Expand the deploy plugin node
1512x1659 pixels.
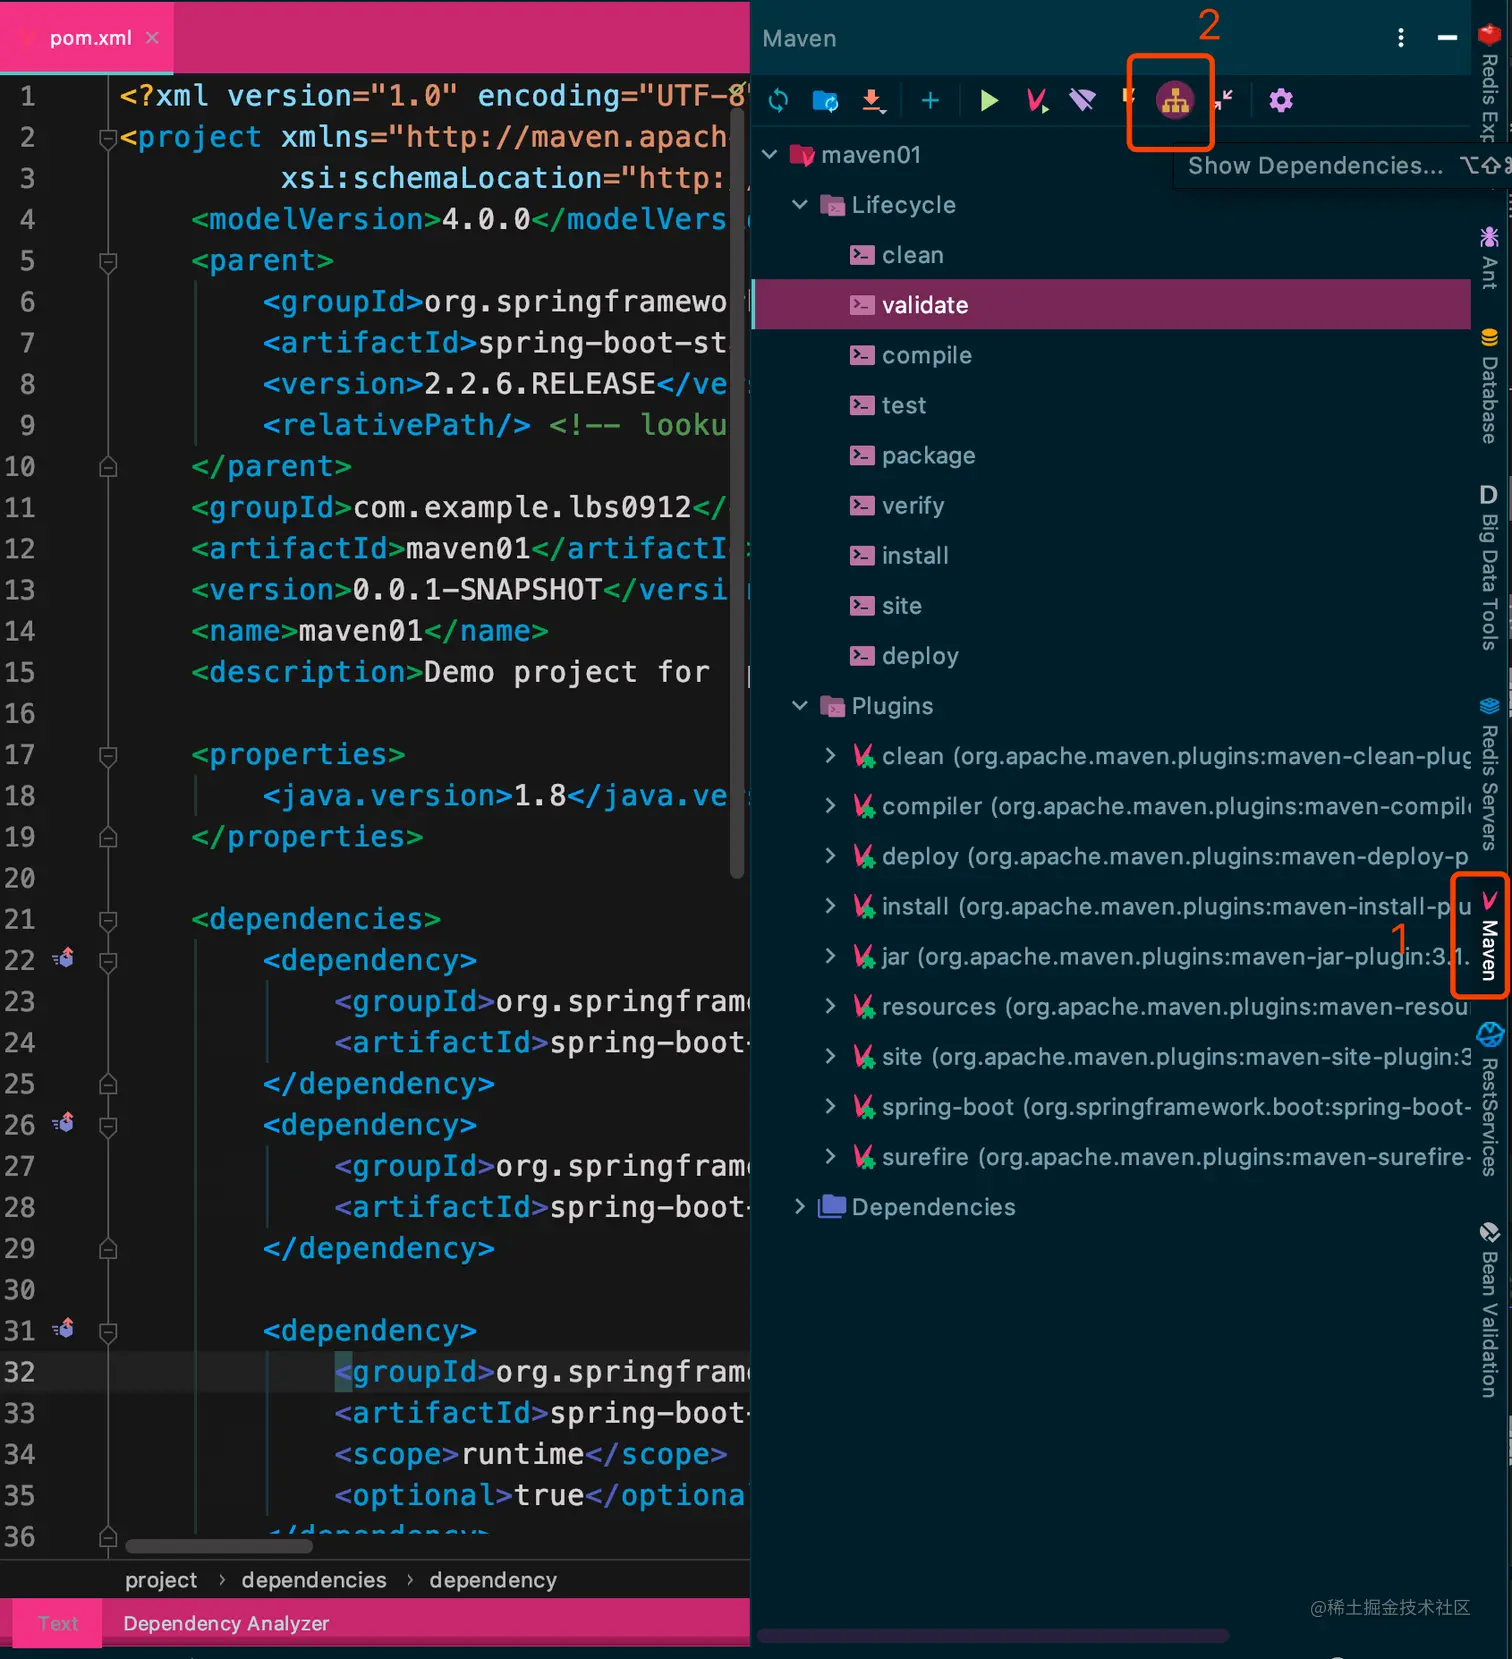click(830, 855)
